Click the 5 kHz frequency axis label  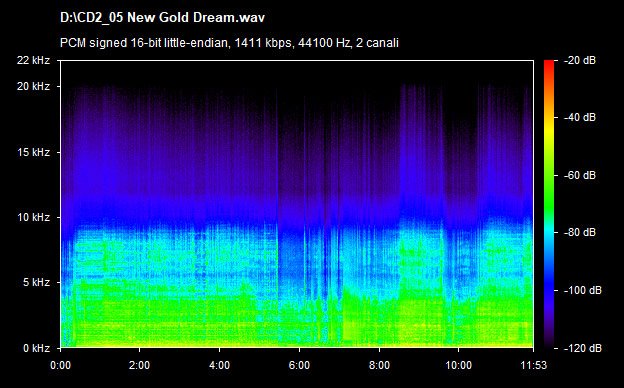(36, 283)
